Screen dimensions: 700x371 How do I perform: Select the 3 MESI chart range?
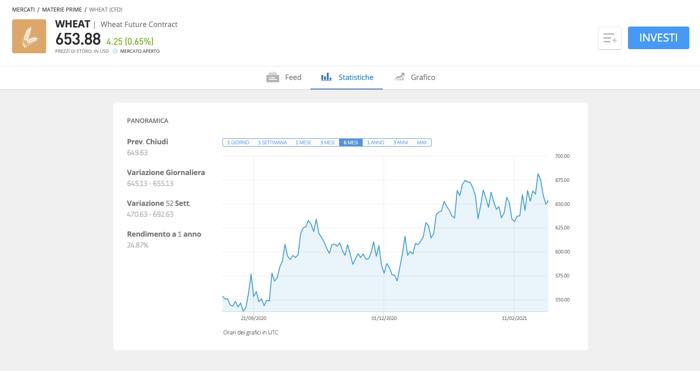pyautogui.click(x=327, y=142)
